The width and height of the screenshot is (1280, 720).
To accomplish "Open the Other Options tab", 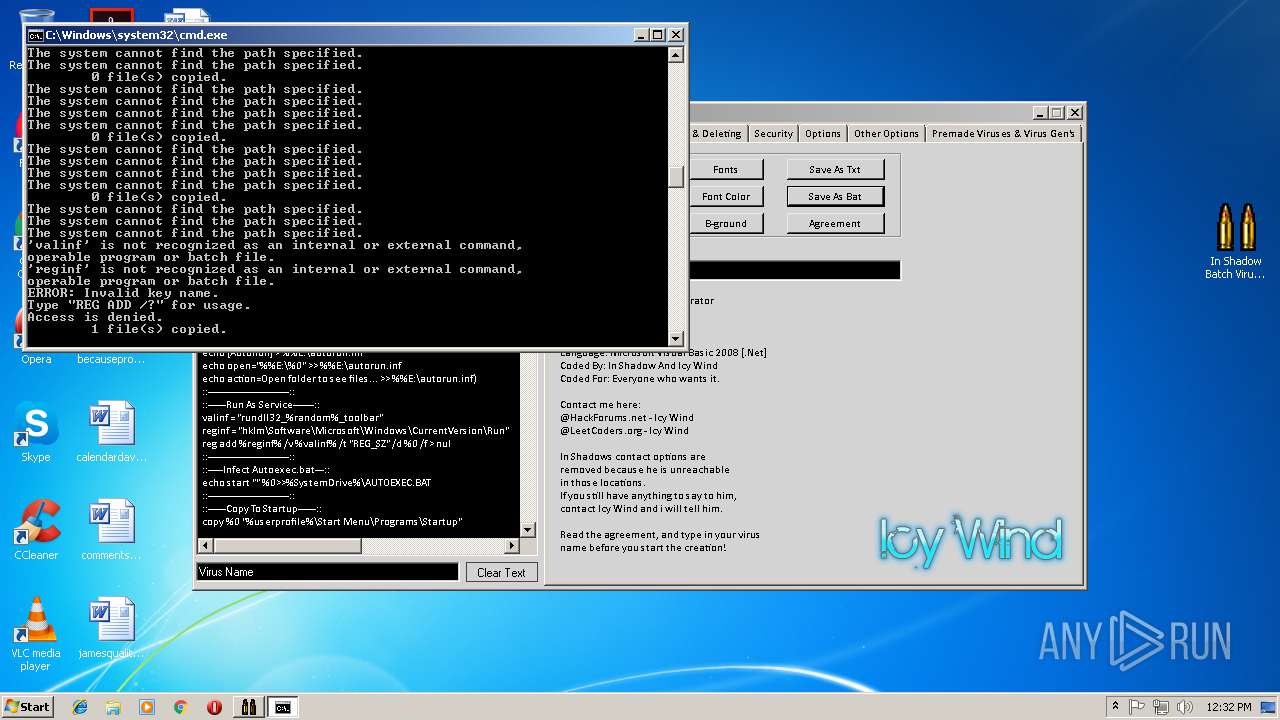I will (x=886, y=134).
